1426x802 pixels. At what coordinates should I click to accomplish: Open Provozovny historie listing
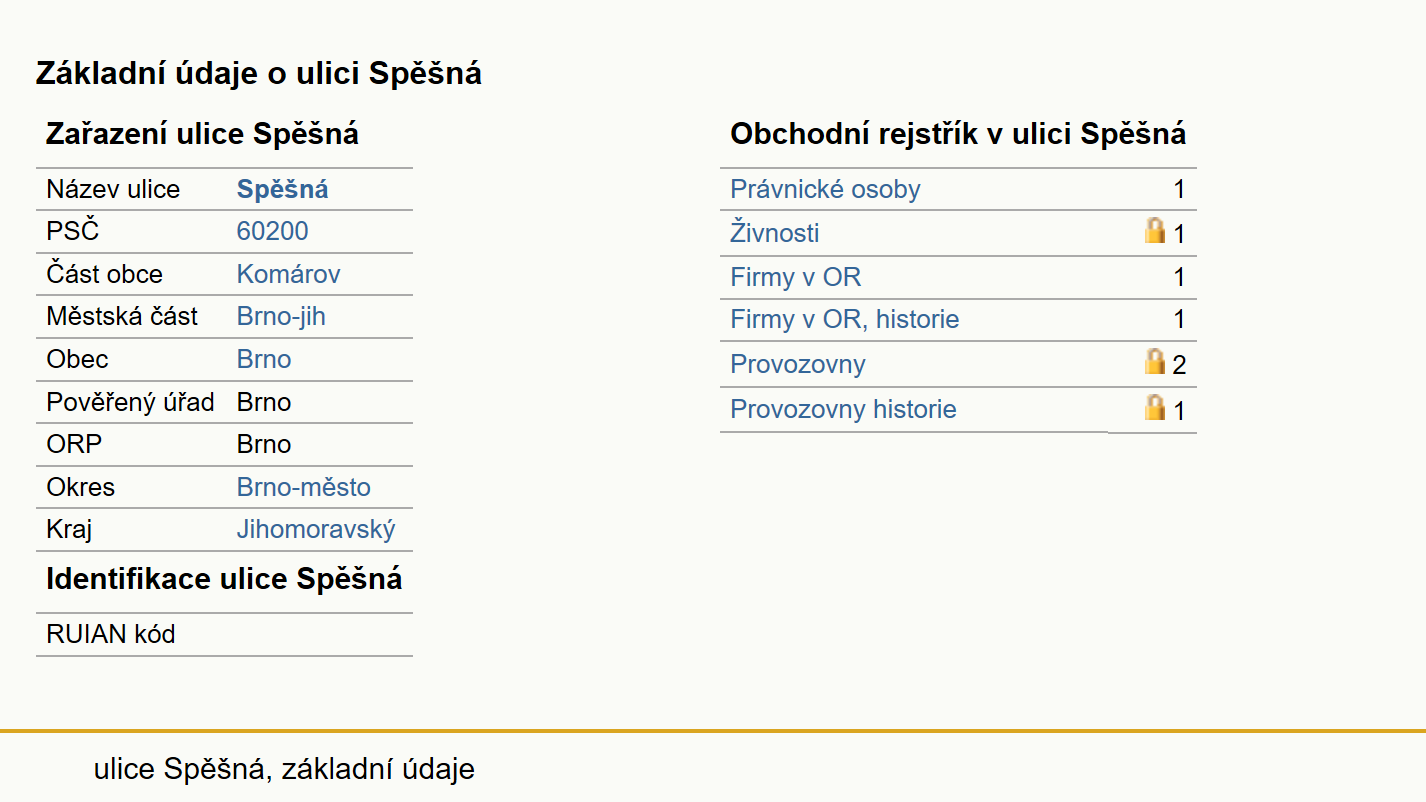pos(844,410)
